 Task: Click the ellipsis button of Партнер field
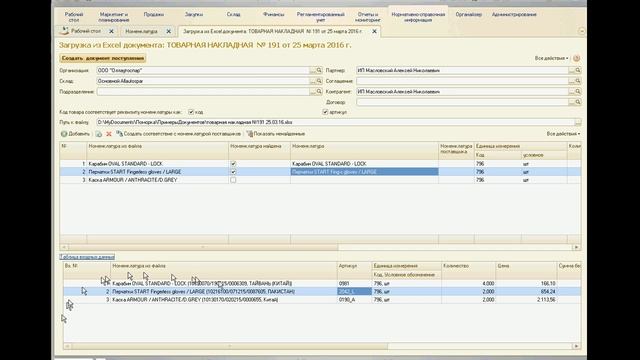click(572, 70)
